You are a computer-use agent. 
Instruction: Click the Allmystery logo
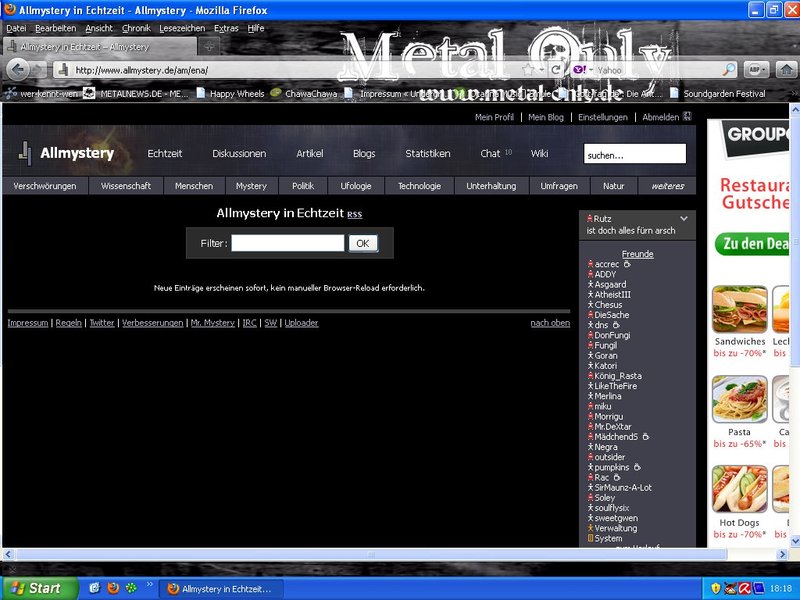pos(66,153)
